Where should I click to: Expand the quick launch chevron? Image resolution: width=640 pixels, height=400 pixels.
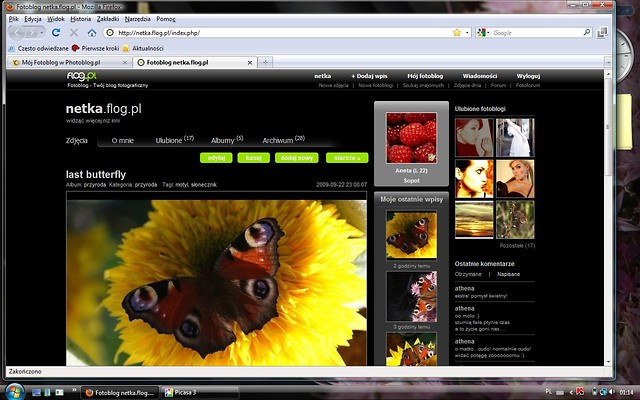pos(74,390)
